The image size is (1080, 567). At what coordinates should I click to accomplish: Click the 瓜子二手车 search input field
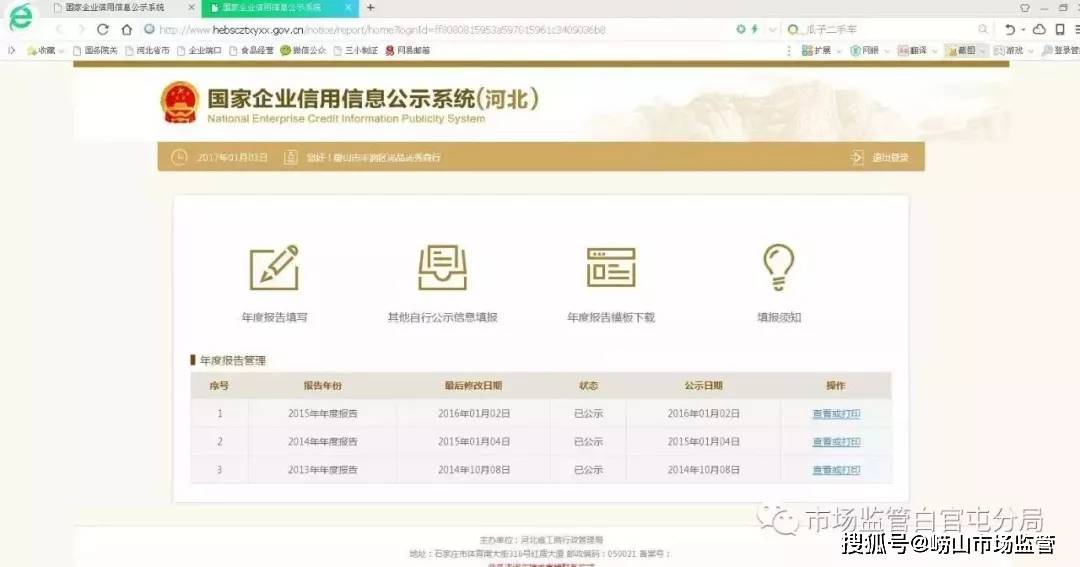pos(880,30)
